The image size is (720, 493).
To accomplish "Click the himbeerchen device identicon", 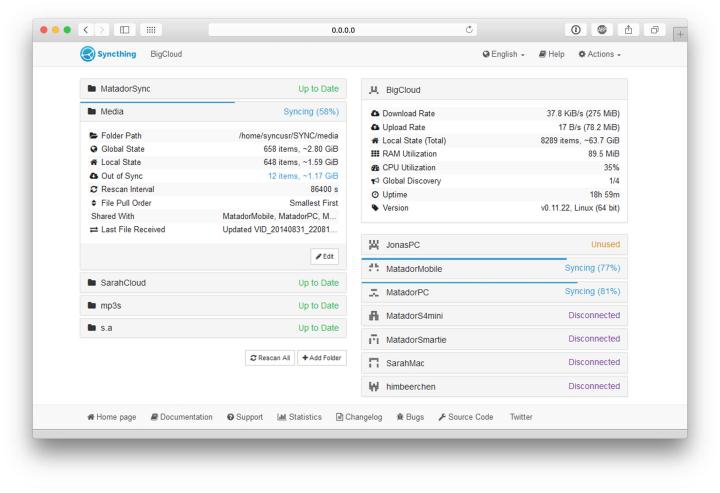I will 374,387.
